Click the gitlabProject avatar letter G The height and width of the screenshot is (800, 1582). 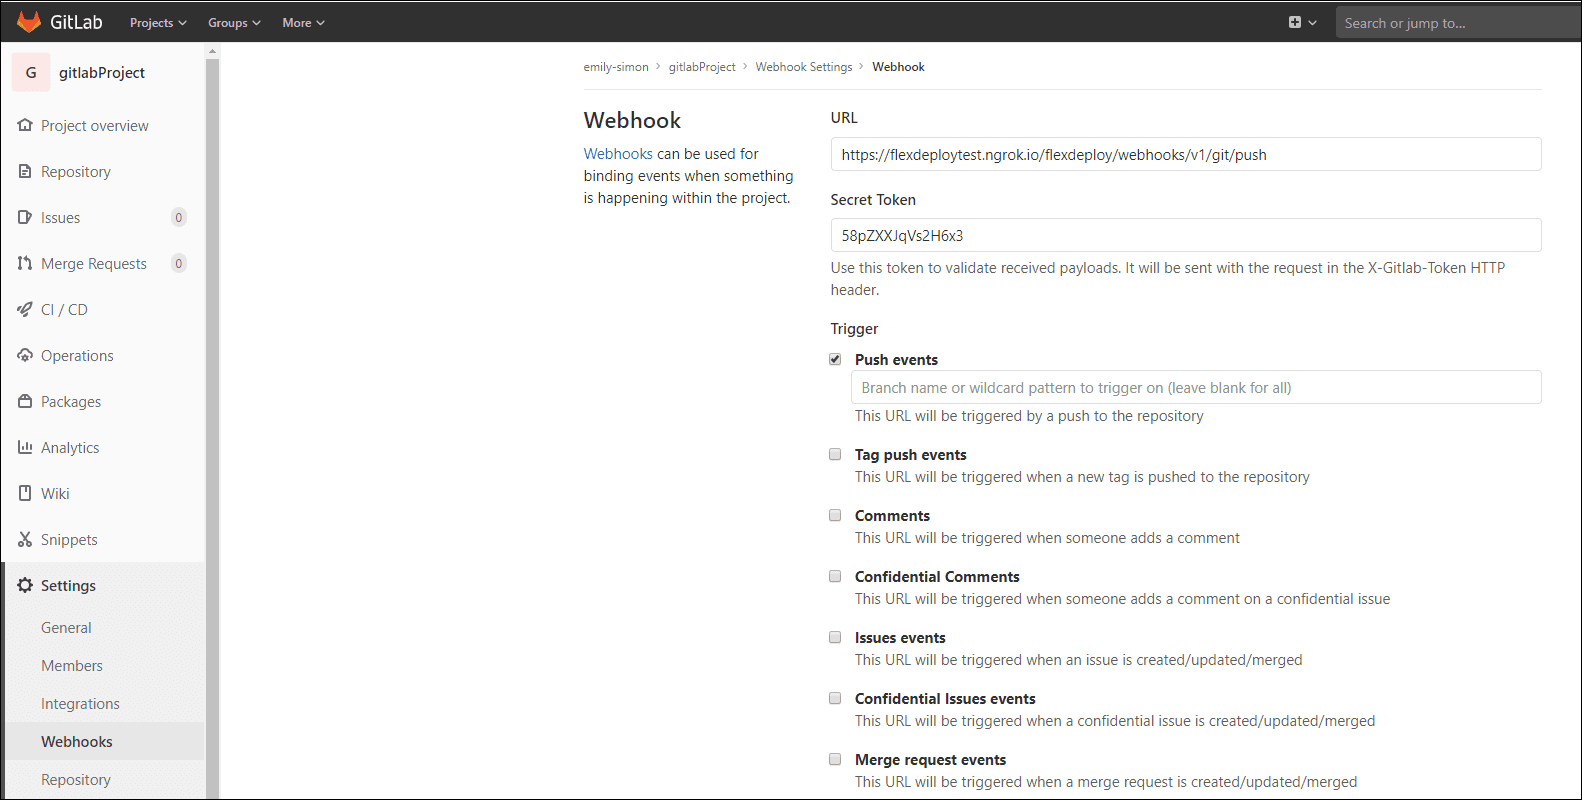[x=31, y=72]
